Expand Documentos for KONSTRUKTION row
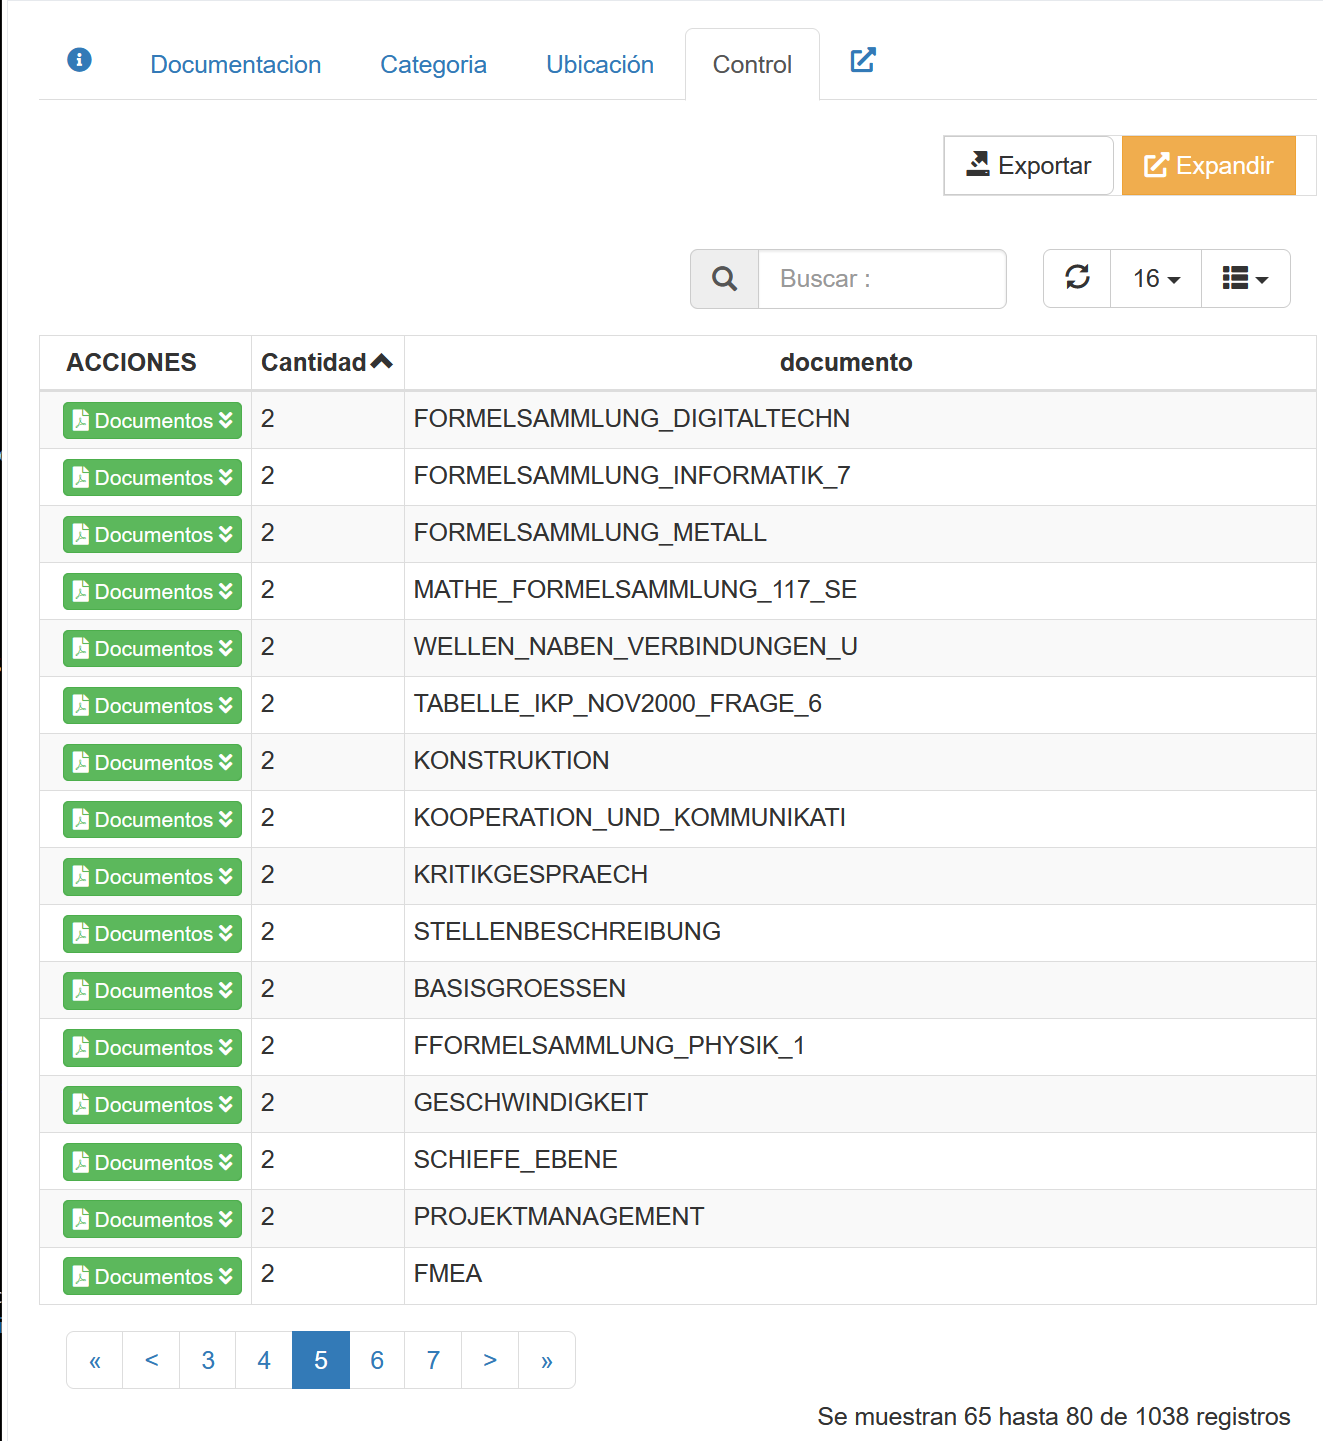 [152, 763]
